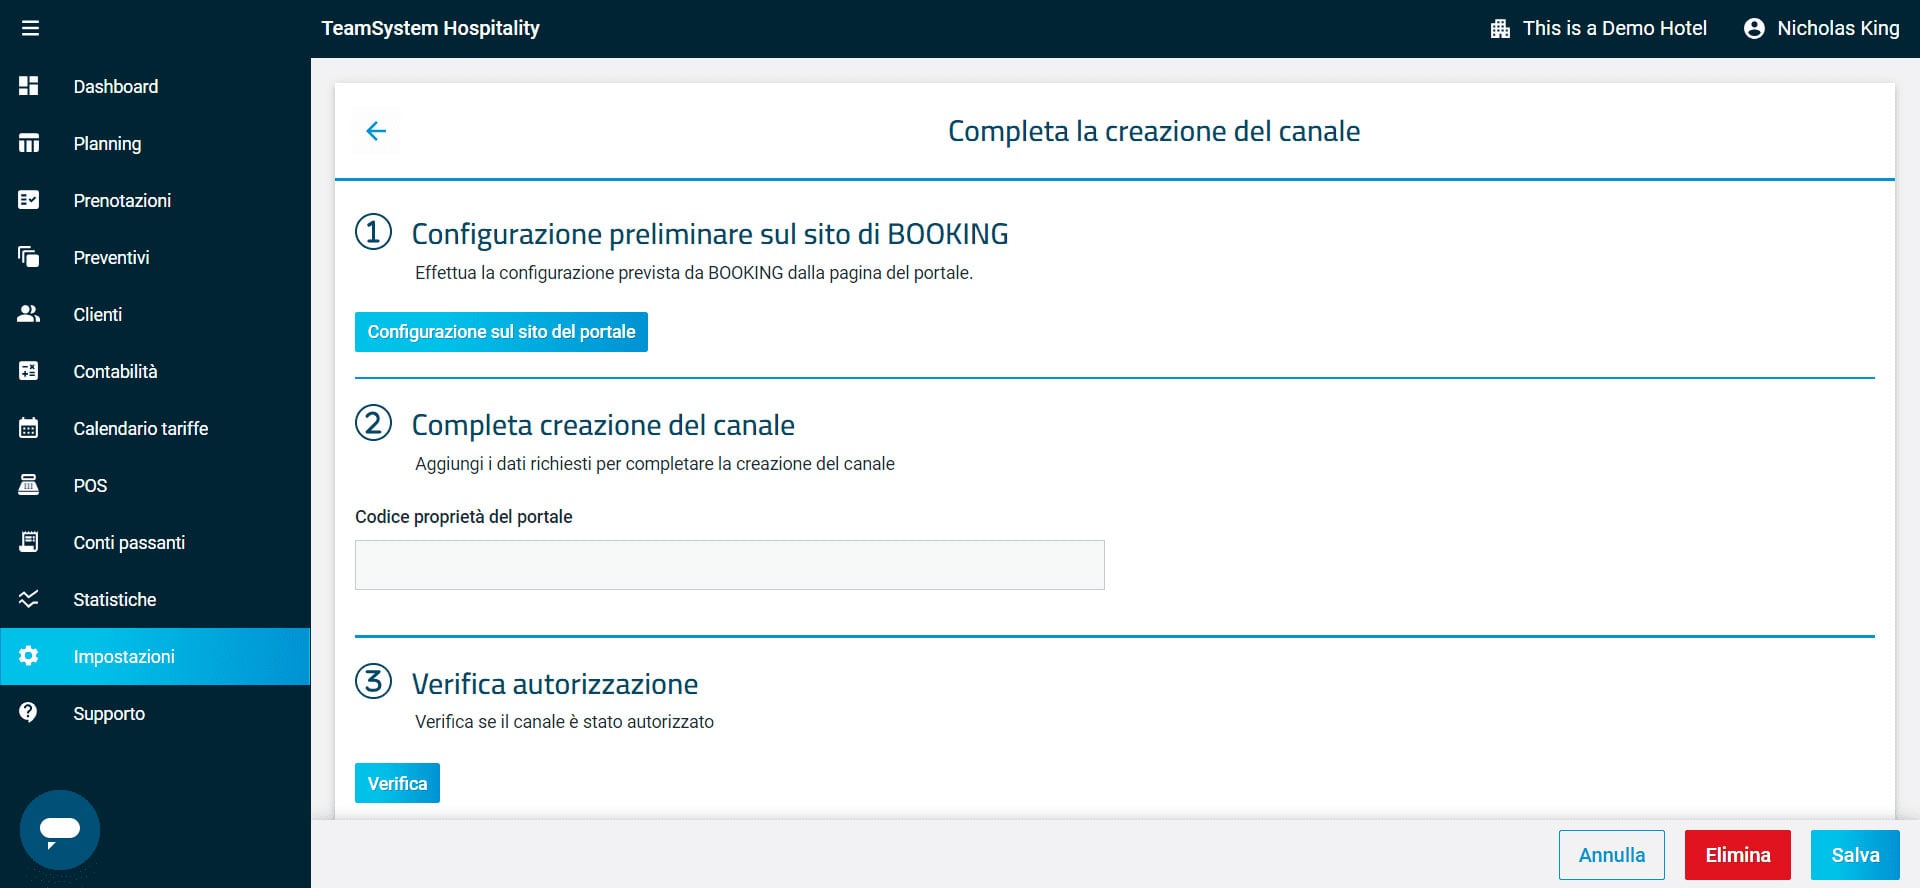Viewport: 1920px width, 888px height.
Task: Click the Verifica autorizzazione heading
Action: tap(555, 684)
